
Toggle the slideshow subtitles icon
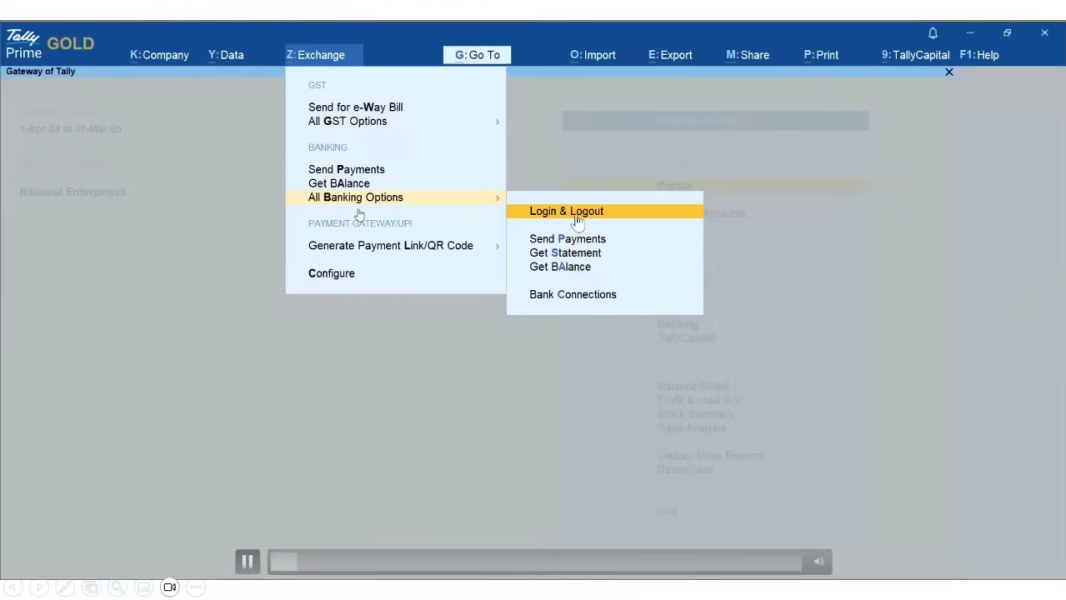click(143, 587)
